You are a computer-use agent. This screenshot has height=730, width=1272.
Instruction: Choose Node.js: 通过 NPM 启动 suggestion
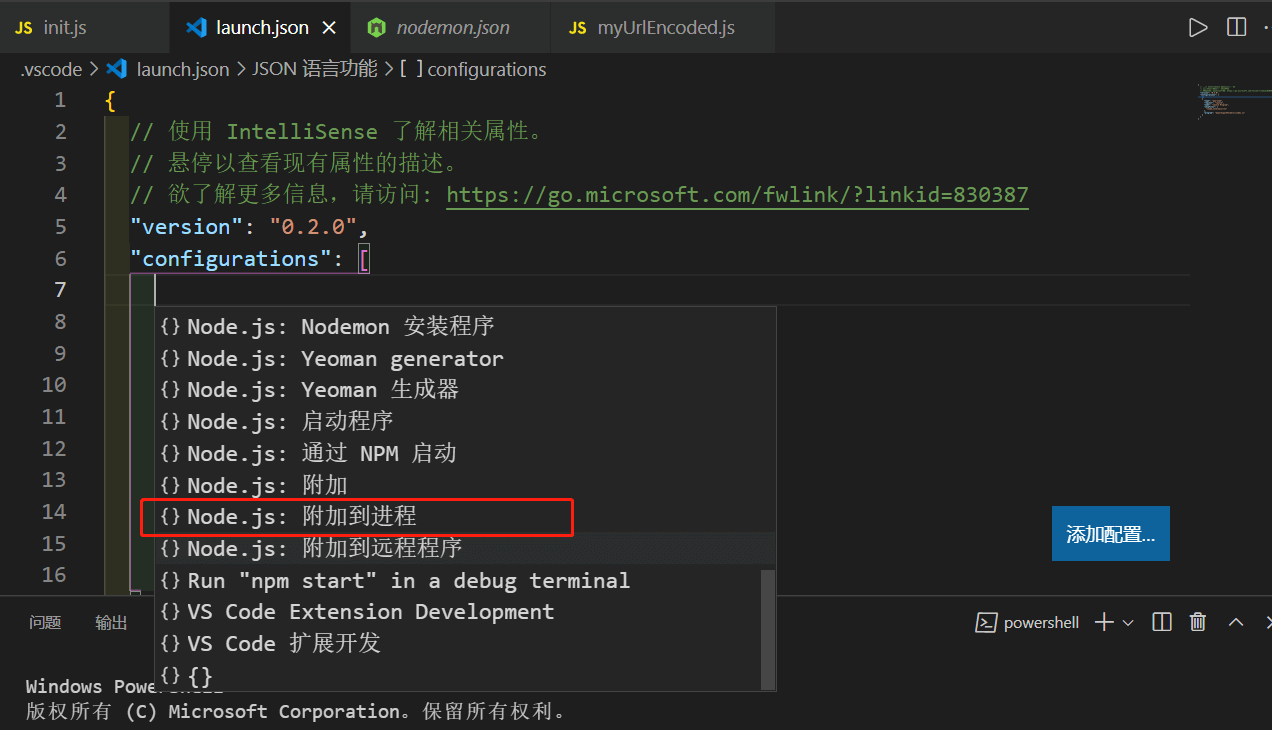tap(465, 453)
